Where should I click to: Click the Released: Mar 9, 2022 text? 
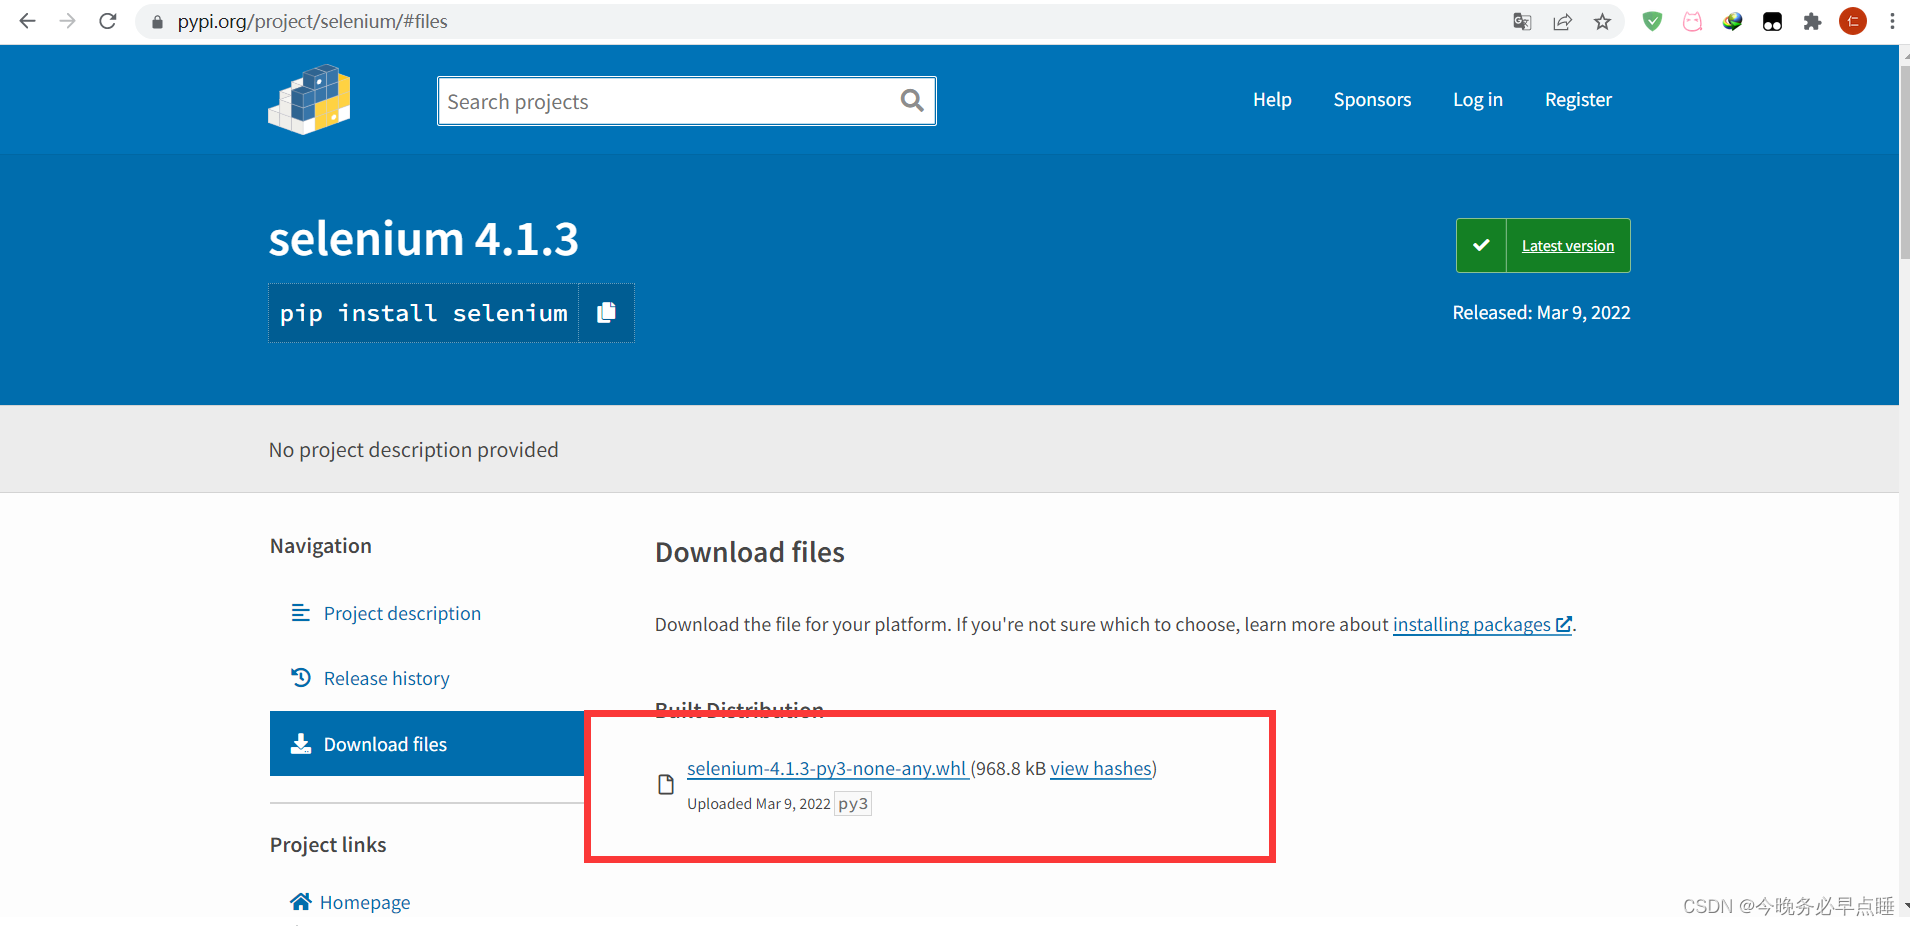1541,312
